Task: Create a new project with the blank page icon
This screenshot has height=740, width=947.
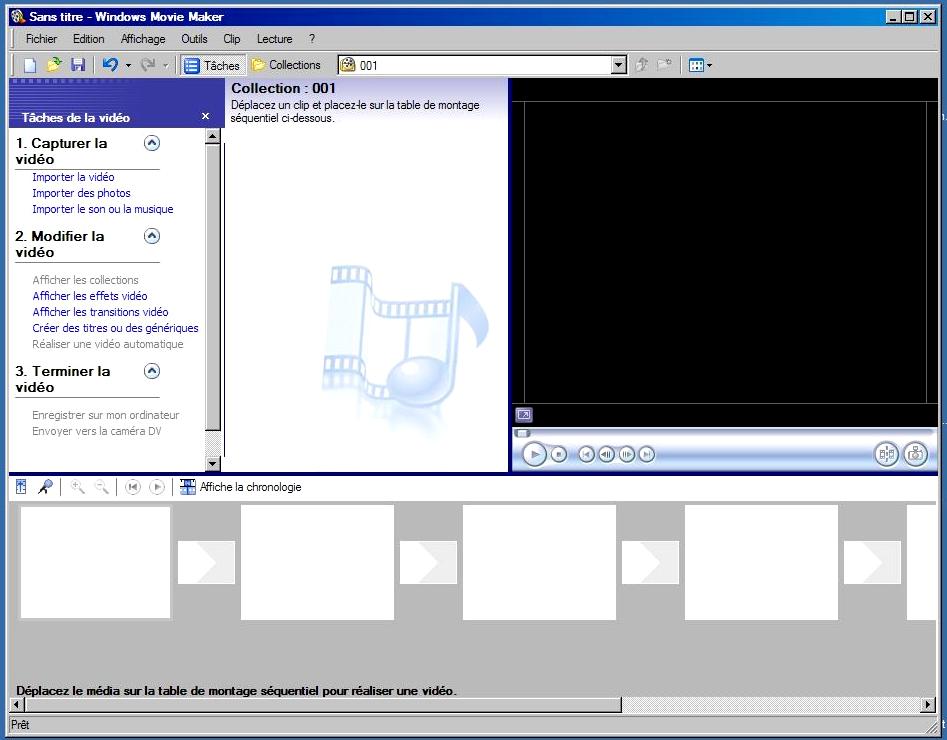Action: 30,65
